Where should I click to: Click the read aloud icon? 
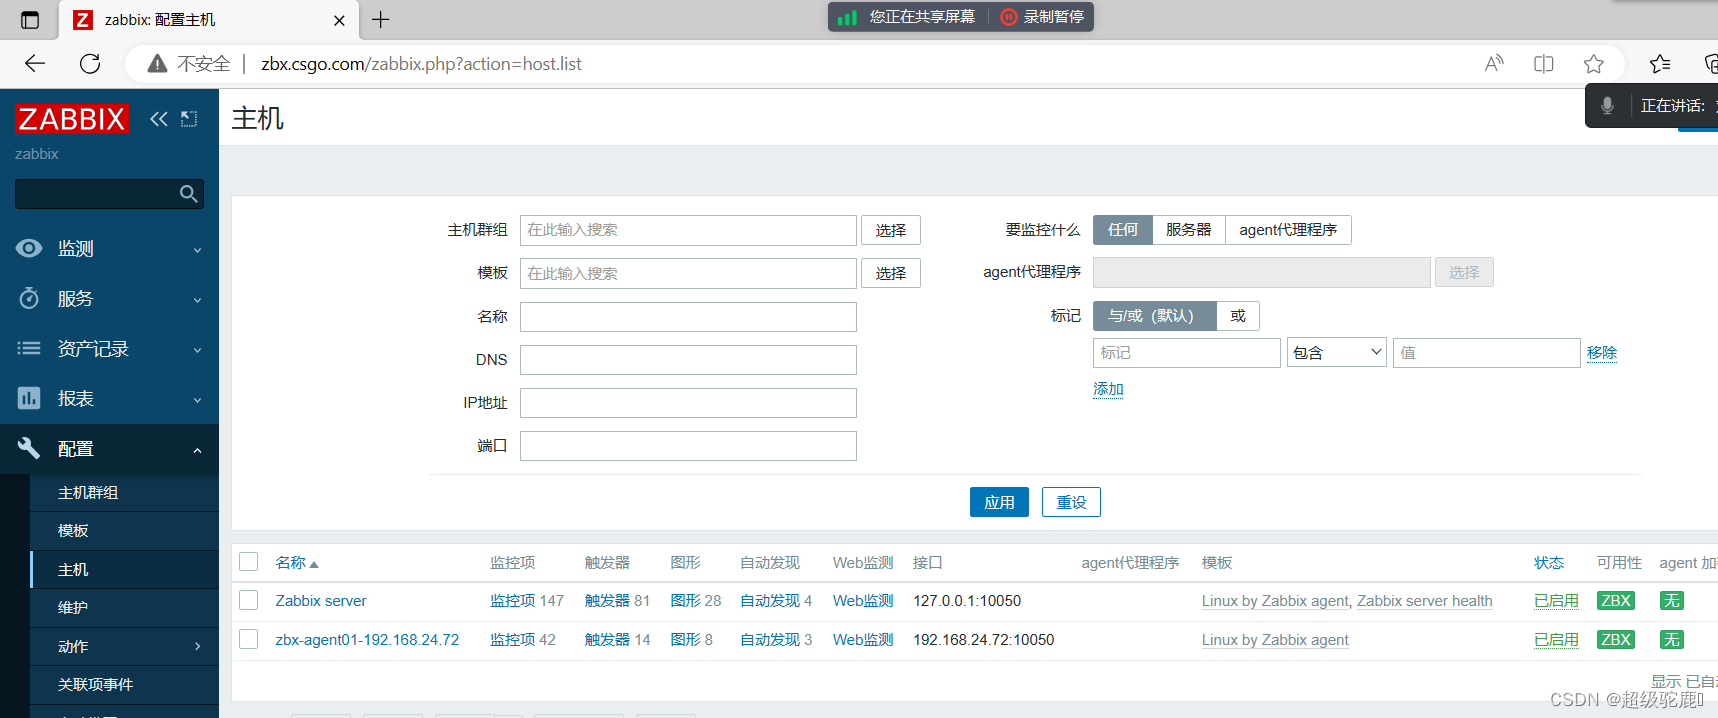[x=1494, y=64]
